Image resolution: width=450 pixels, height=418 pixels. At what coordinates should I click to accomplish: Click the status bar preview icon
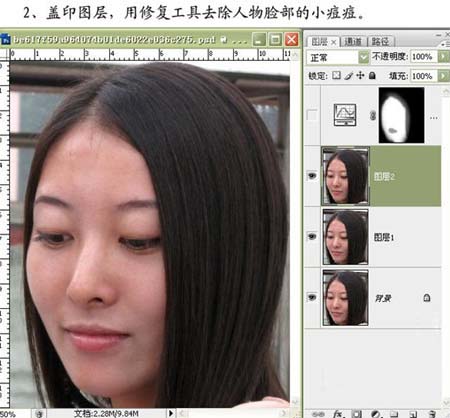click(40, 414)
